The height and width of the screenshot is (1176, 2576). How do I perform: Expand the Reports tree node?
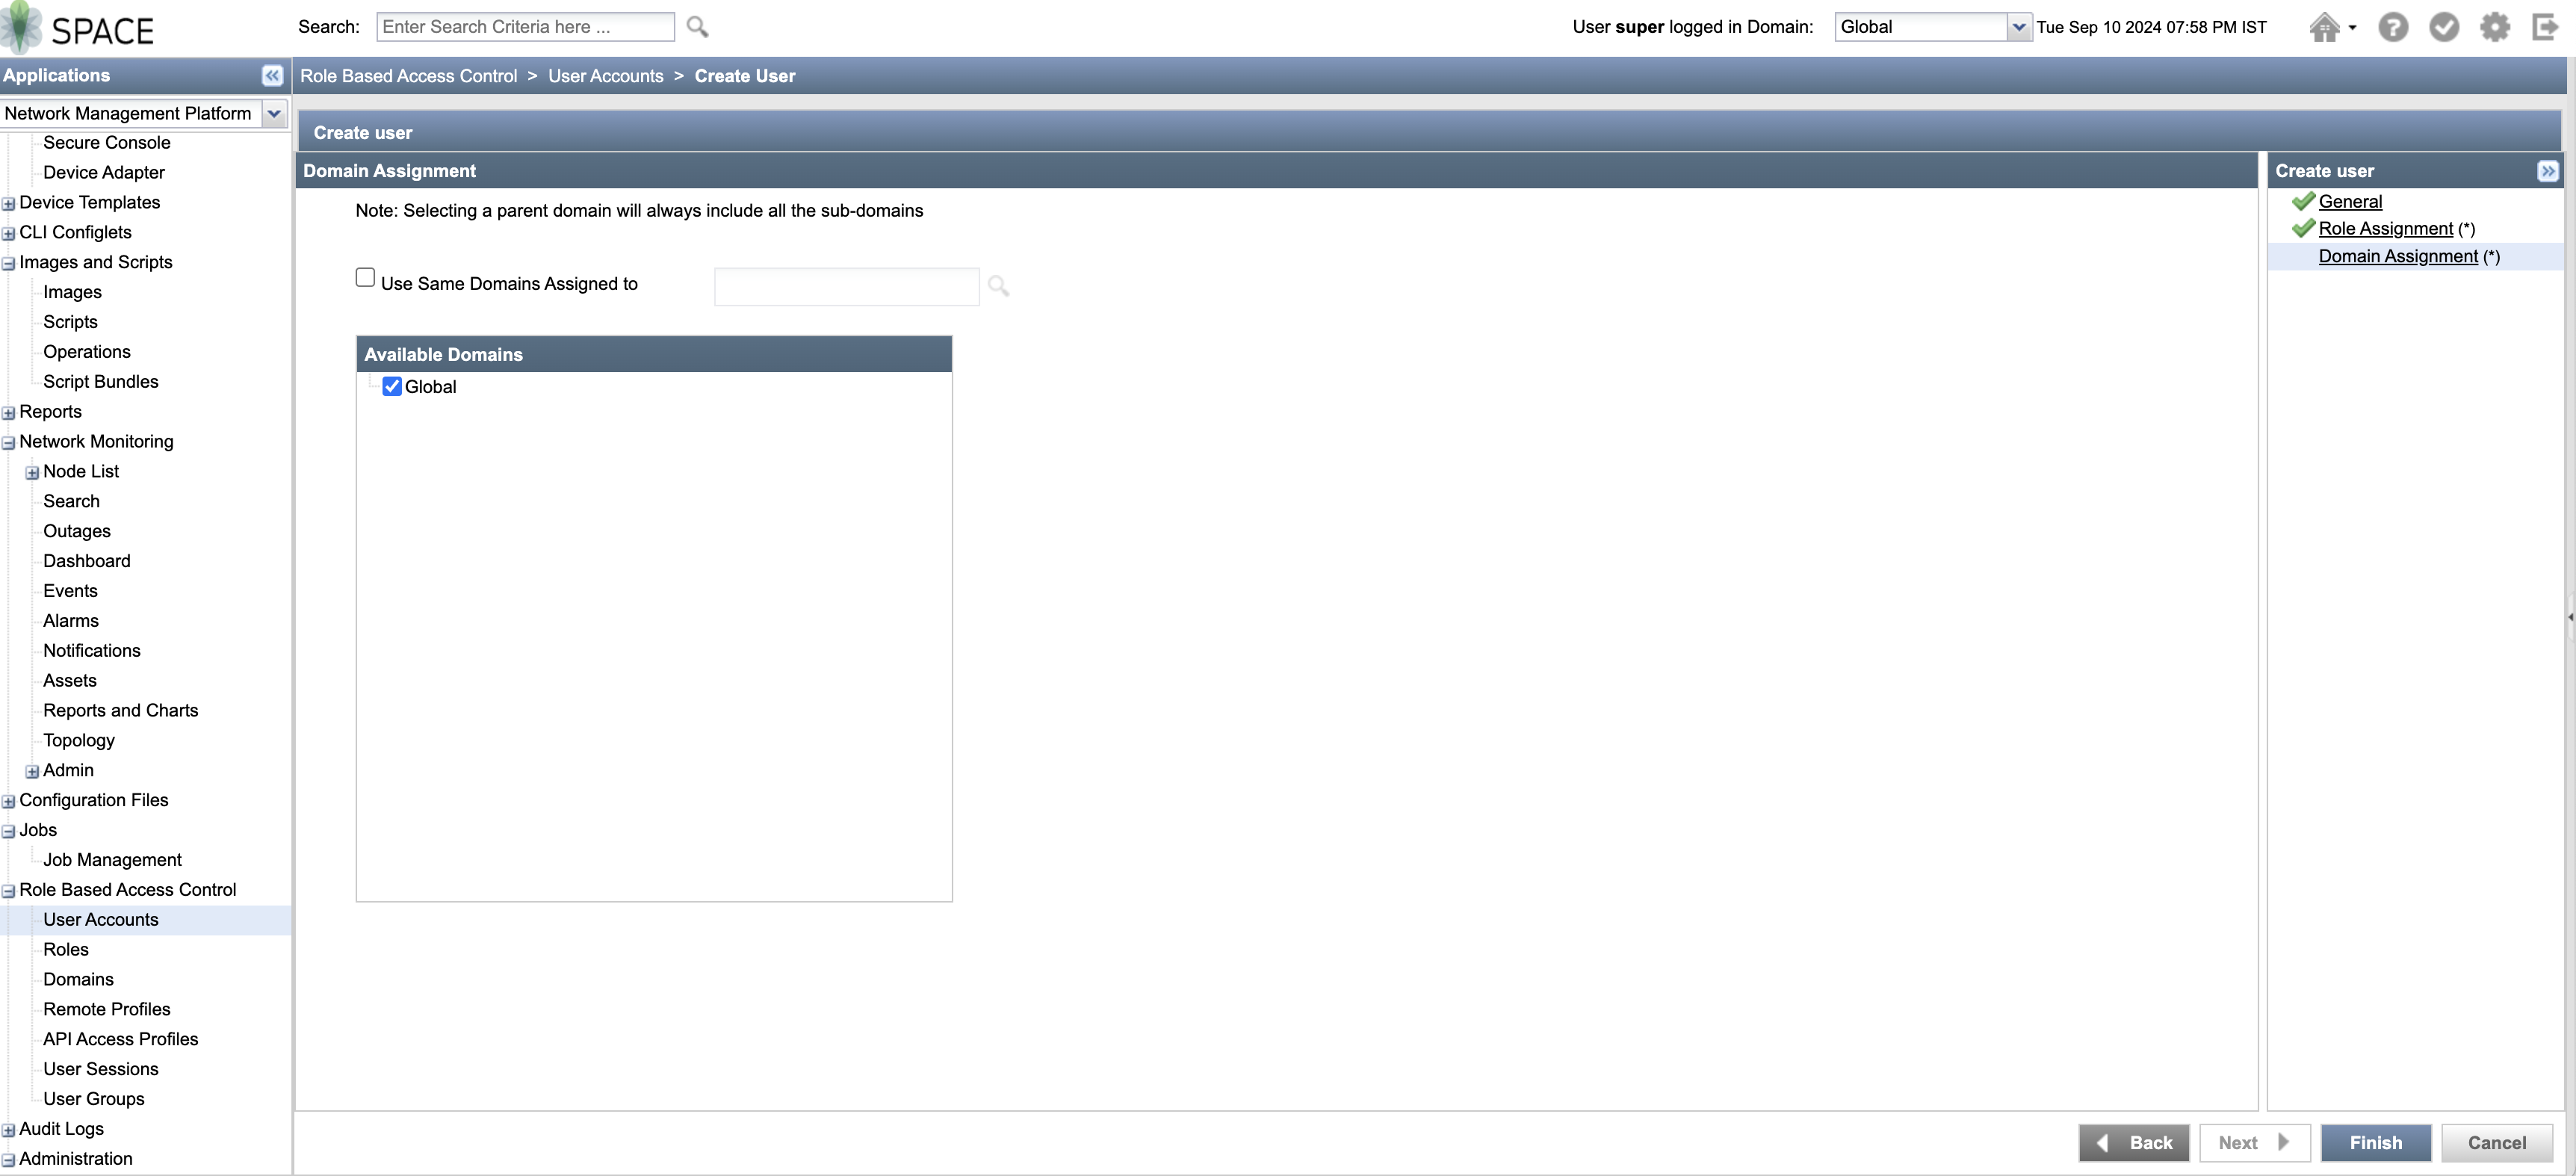click(9, 413)
